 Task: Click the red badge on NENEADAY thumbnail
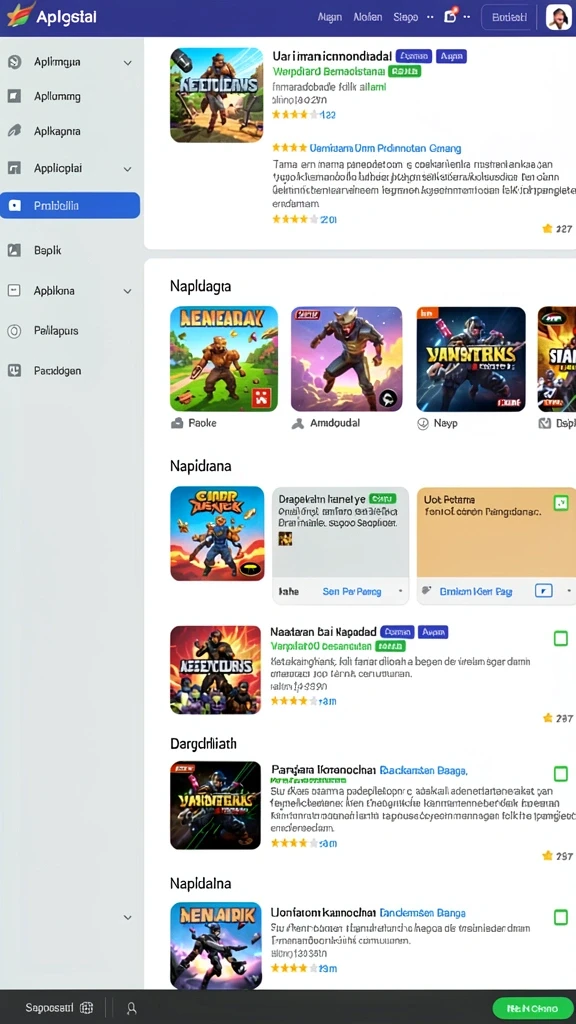tap(263, 397)
